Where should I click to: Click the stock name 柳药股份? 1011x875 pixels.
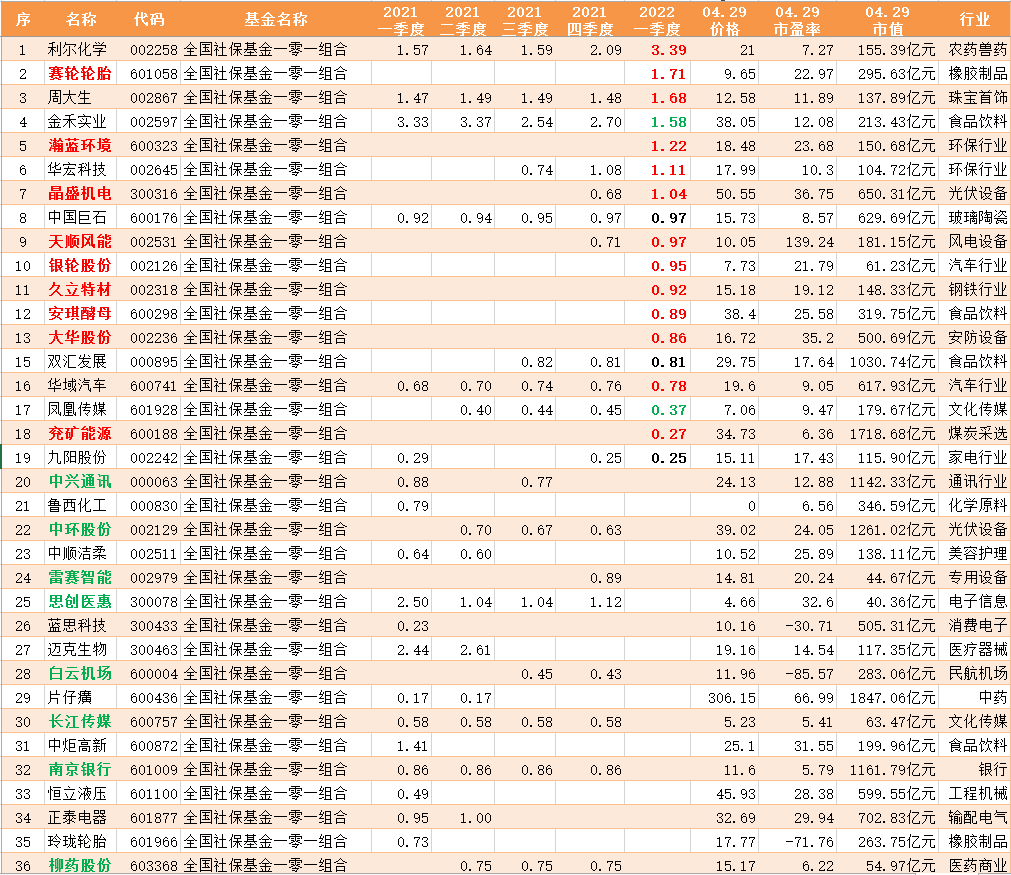coord(80,865)
